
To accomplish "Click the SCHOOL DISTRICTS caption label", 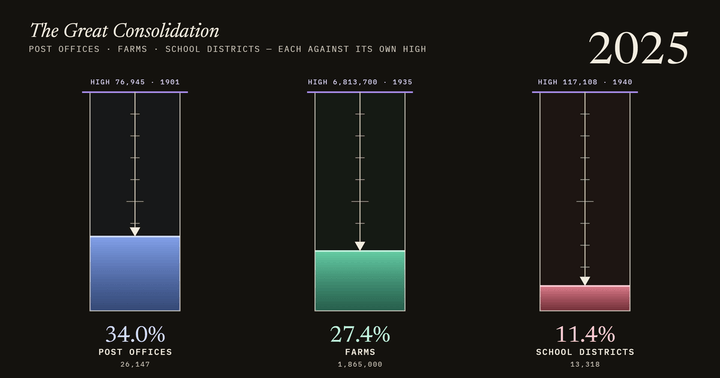I will tap(585, 352).
